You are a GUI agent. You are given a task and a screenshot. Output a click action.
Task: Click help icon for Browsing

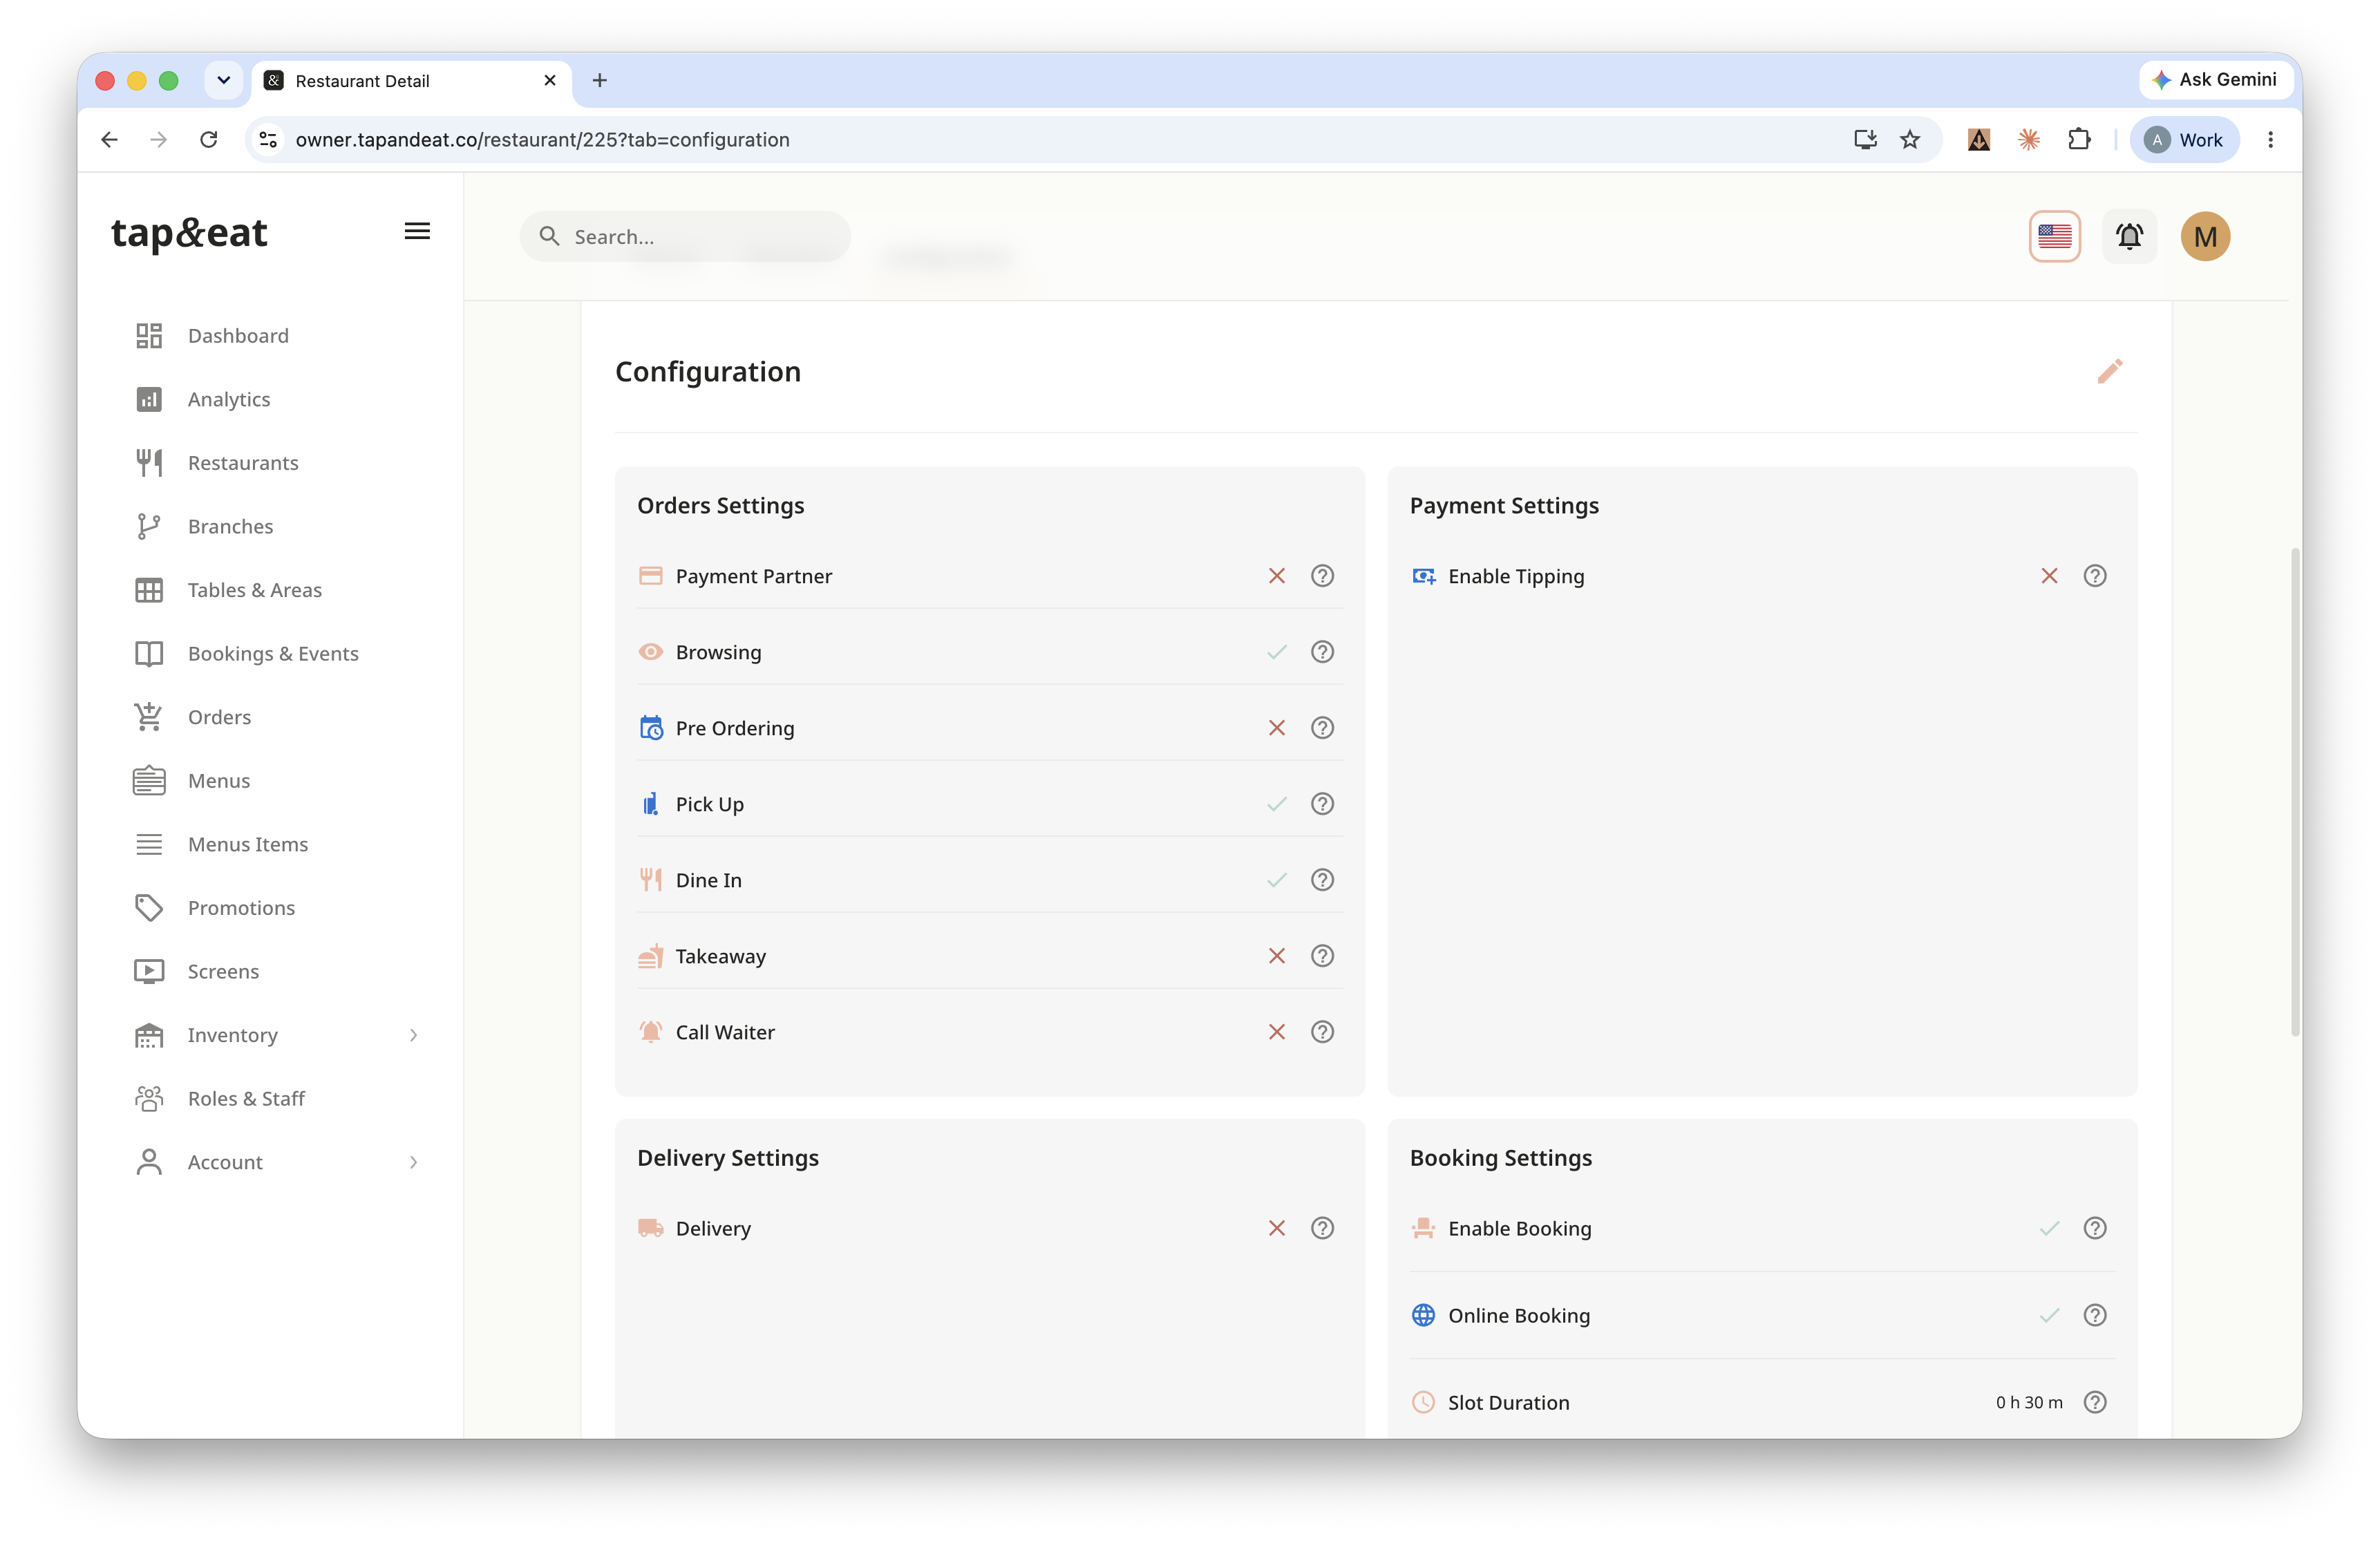[x=1322, y=652]
